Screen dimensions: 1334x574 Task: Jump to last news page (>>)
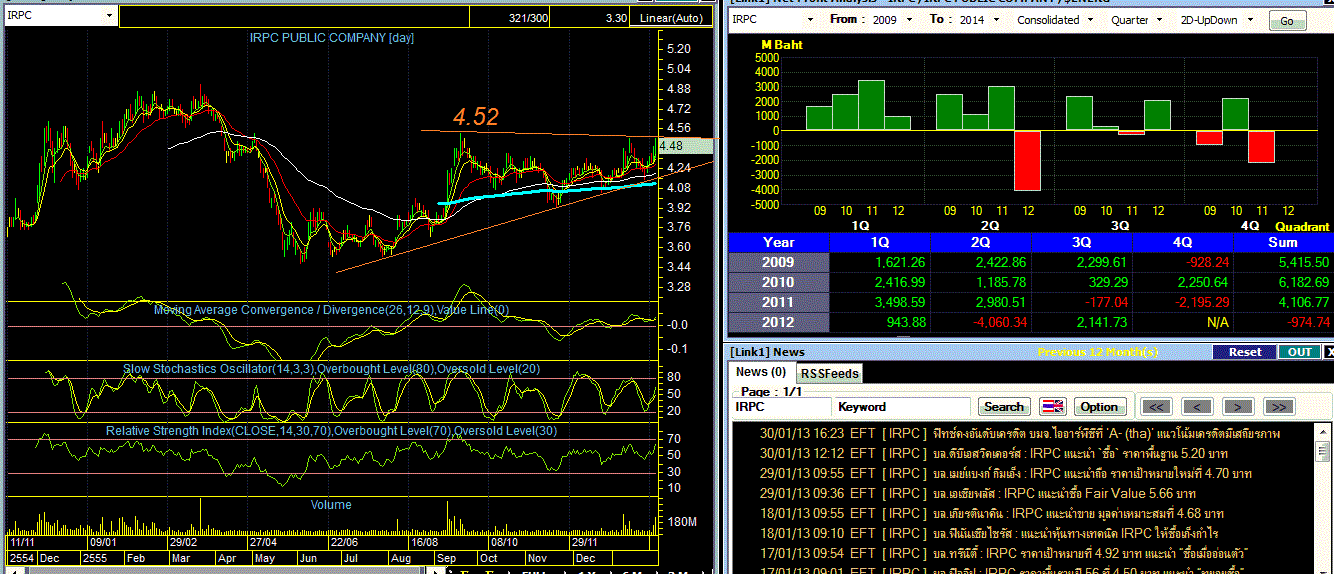(1278, 407)
